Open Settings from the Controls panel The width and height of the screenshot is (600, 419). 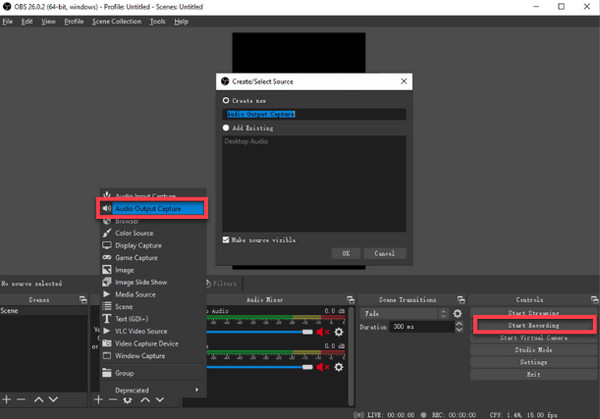[x=533, y=362]
